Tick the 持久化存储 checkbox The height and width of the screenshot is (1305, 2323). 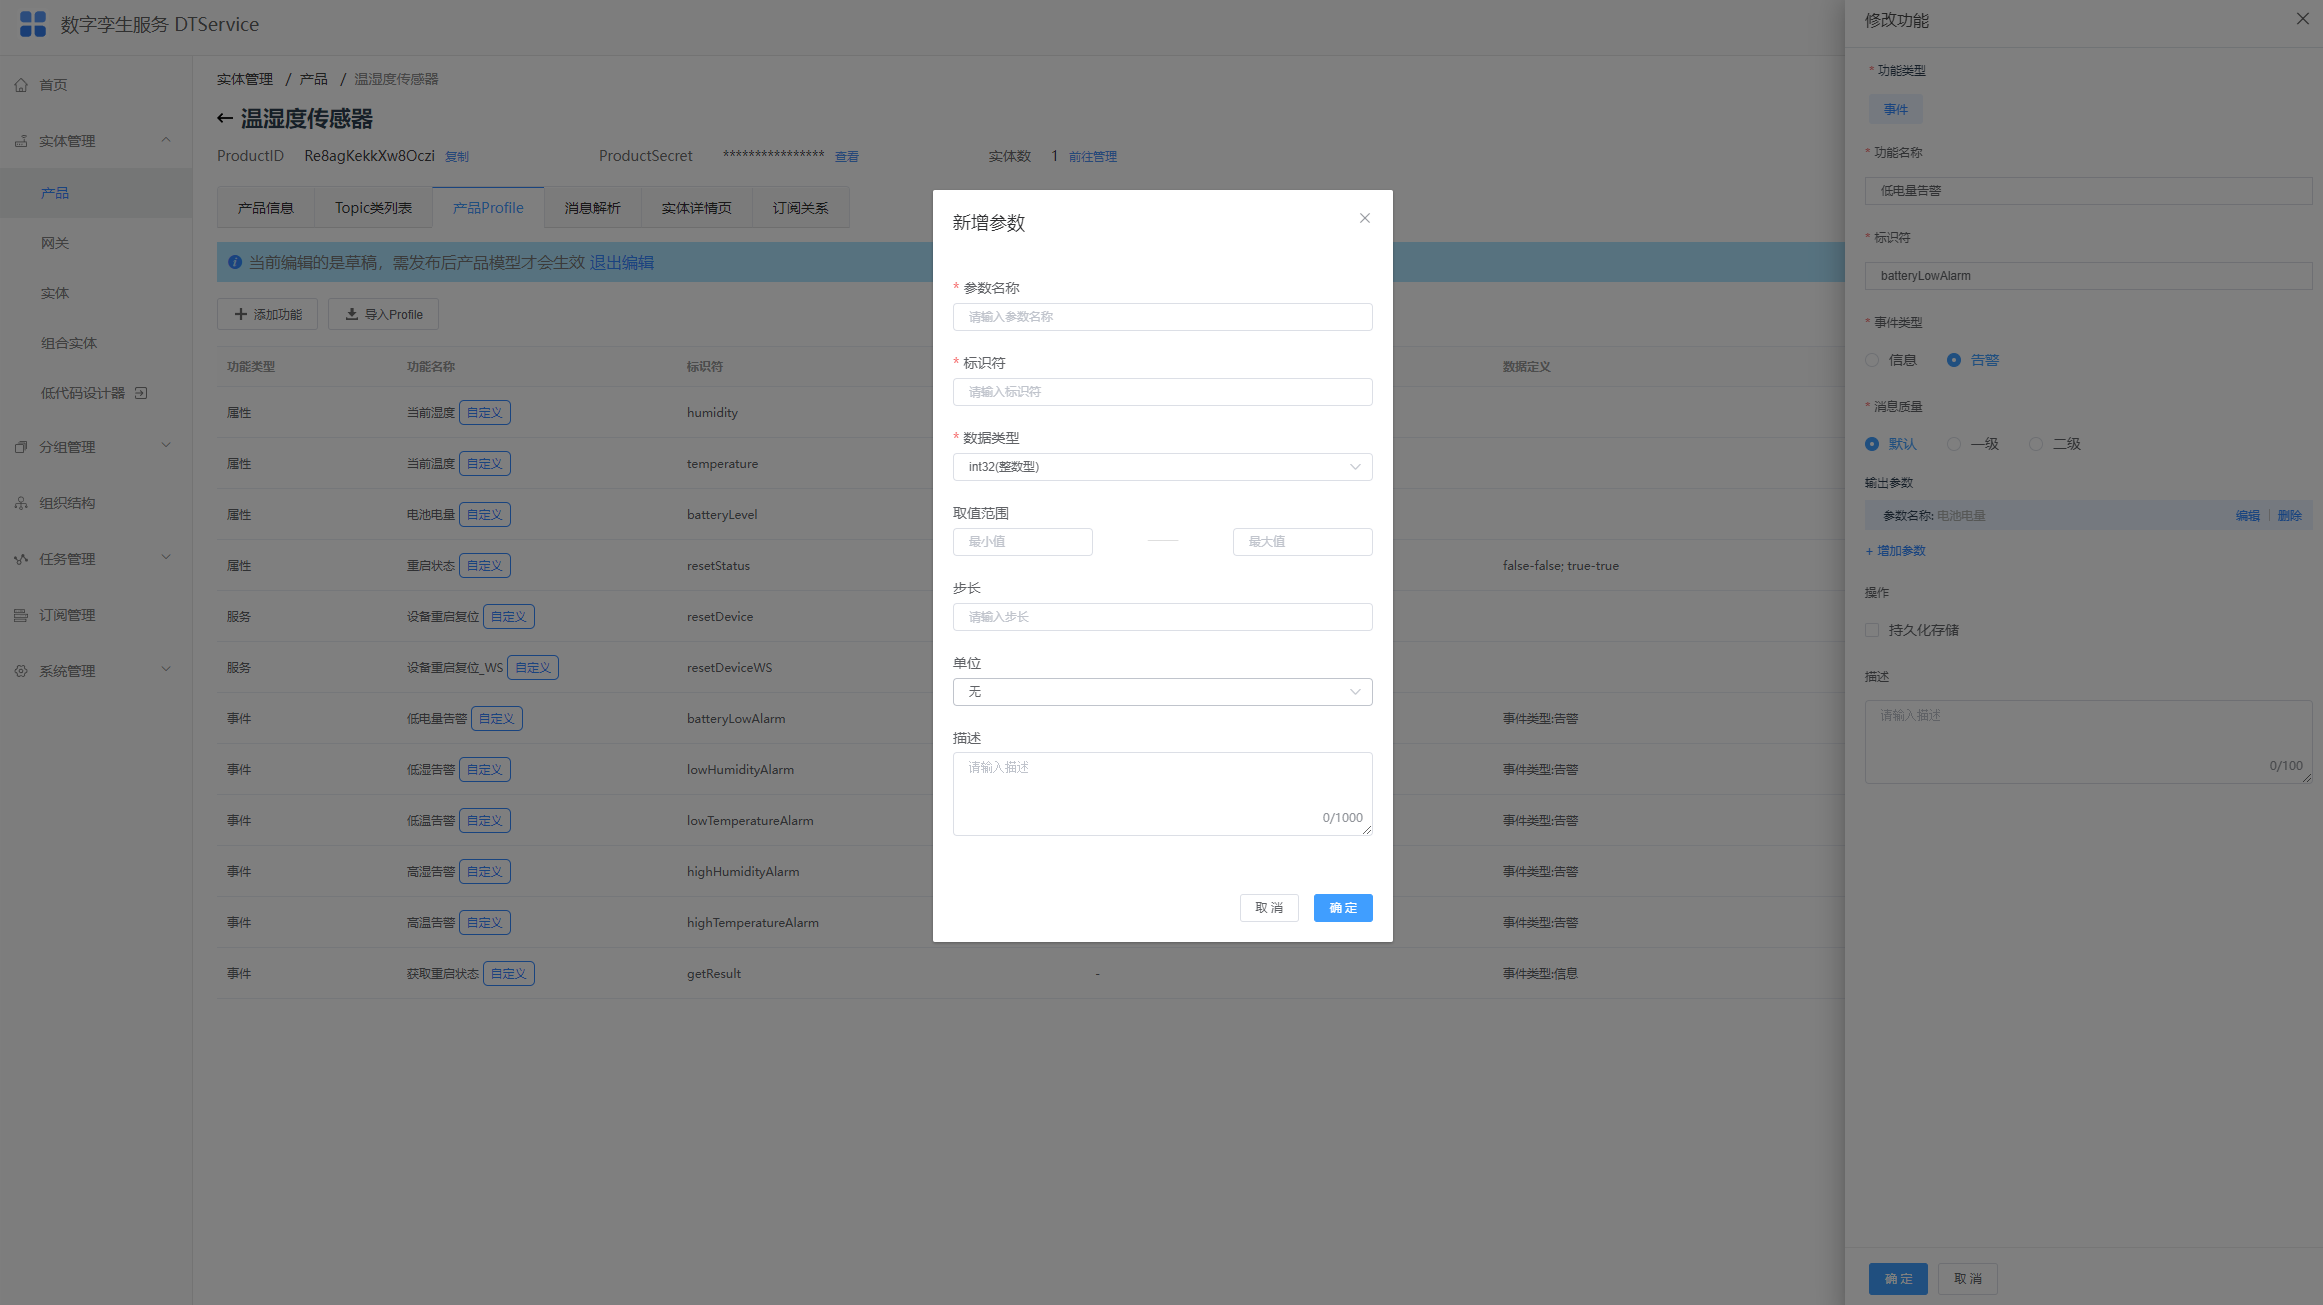(1872, 630)
